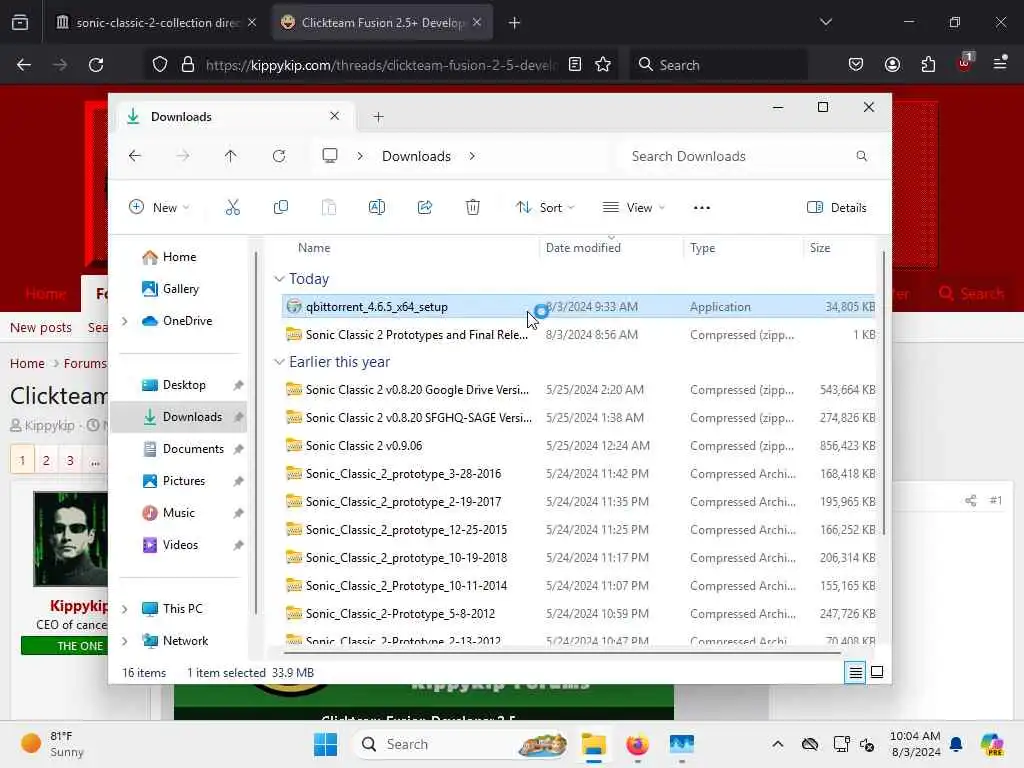Screen dimensions: 1024x768
Task: Click New posts link on forum page
Action: click(x=40, y=328)
